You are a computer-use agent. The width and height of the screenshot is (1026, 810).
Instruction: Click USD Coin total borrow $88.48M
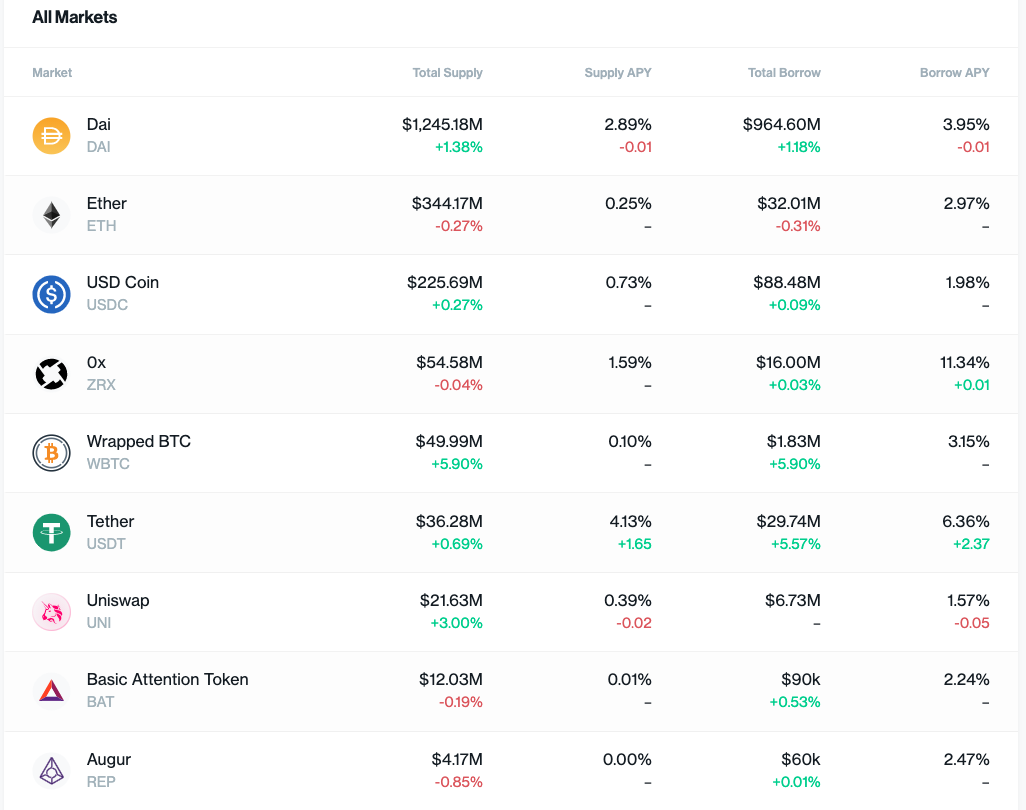tap(787, 283)
